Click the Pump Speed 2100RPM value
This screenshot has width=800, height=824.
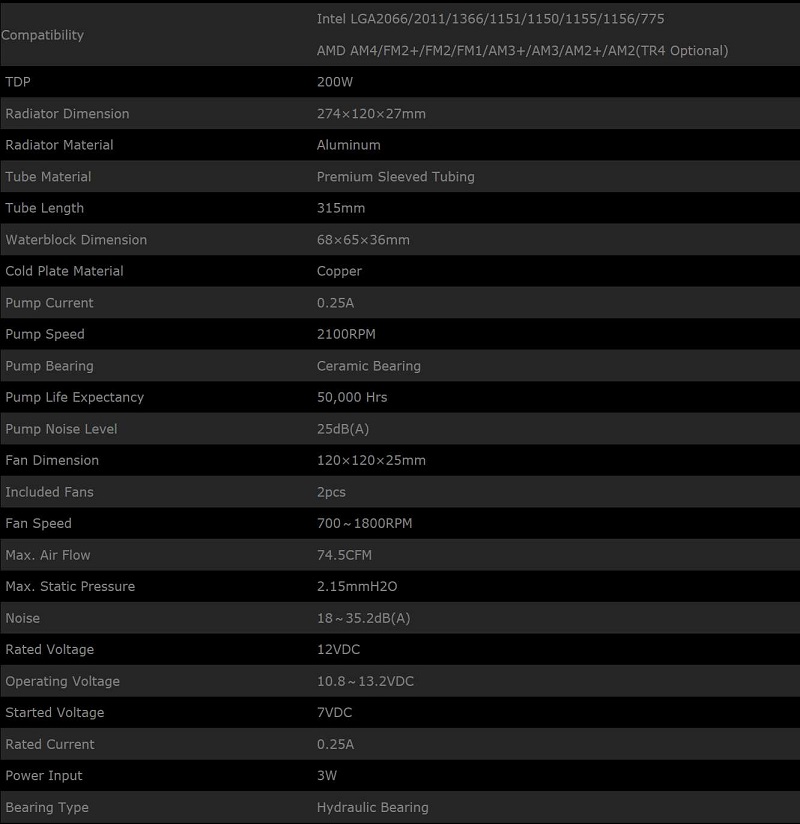[x=346, y=334]
